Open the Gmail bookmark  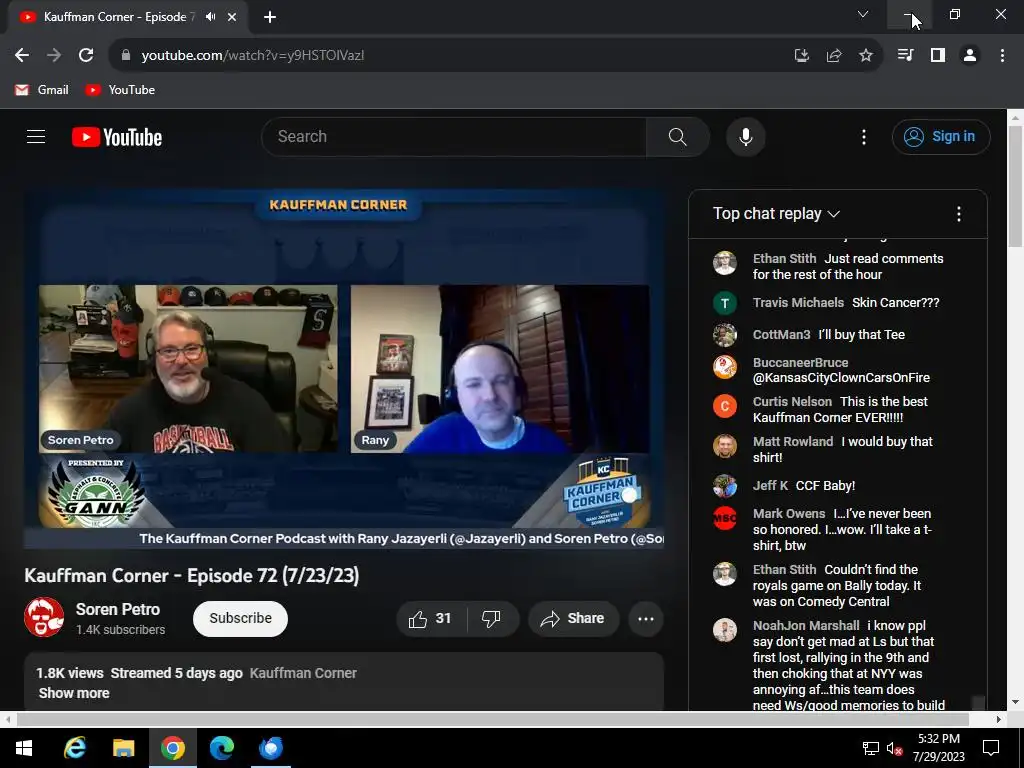click(42, 90)
